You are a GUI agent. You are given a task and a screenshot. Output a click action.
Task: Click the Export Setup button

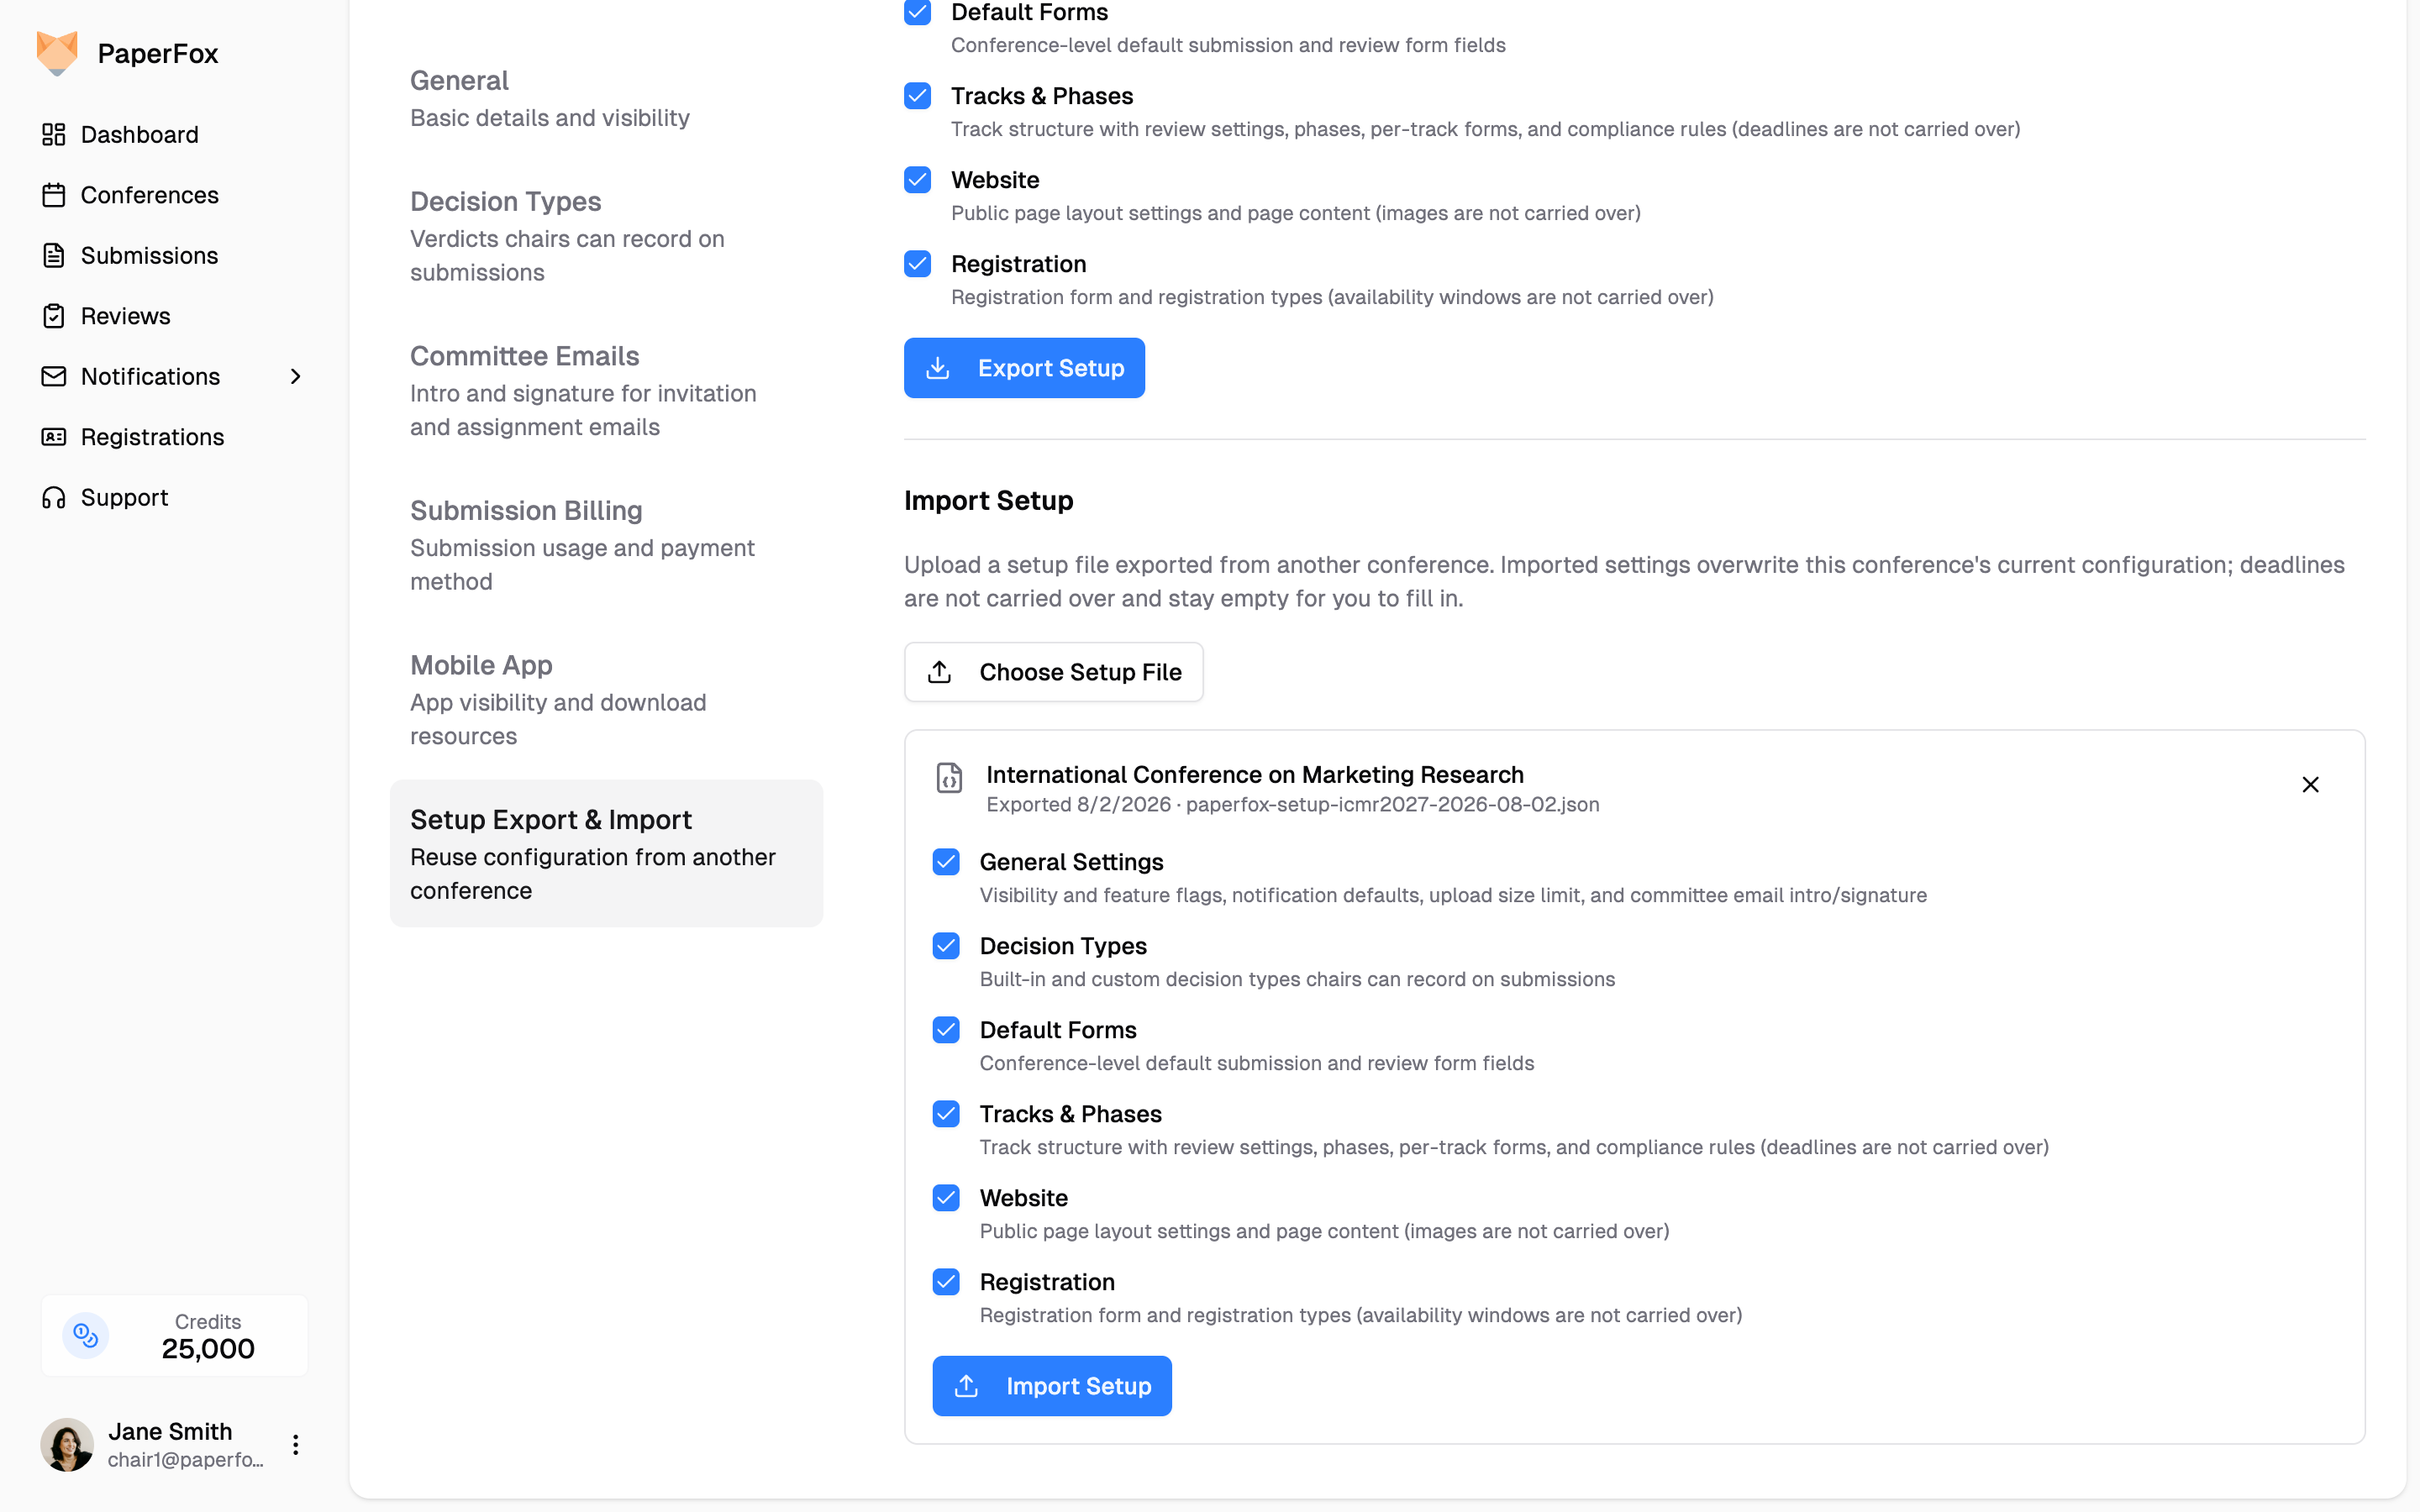click(1024, 368)
